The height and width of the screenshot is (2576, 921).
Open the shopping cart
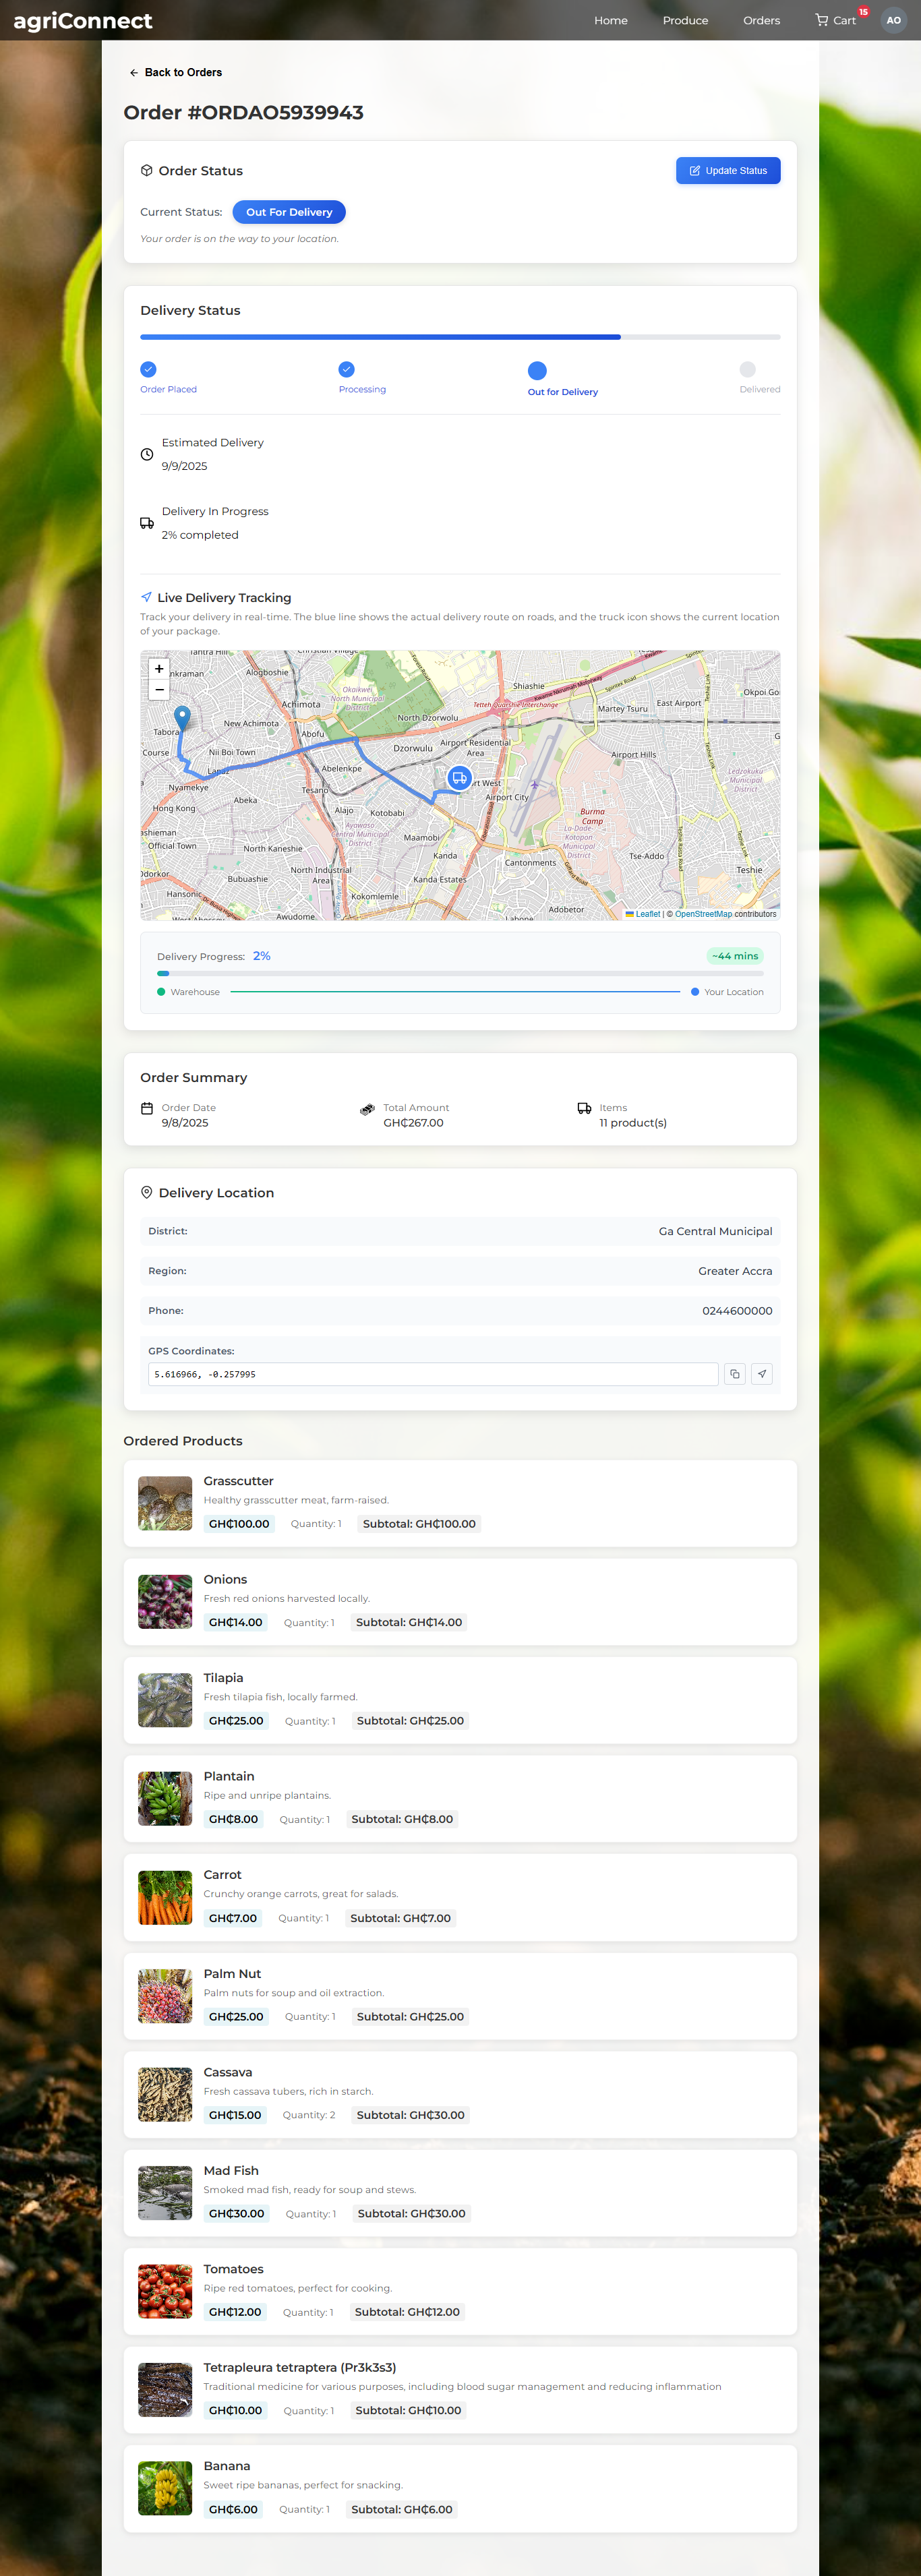click(x=836, y=20)
